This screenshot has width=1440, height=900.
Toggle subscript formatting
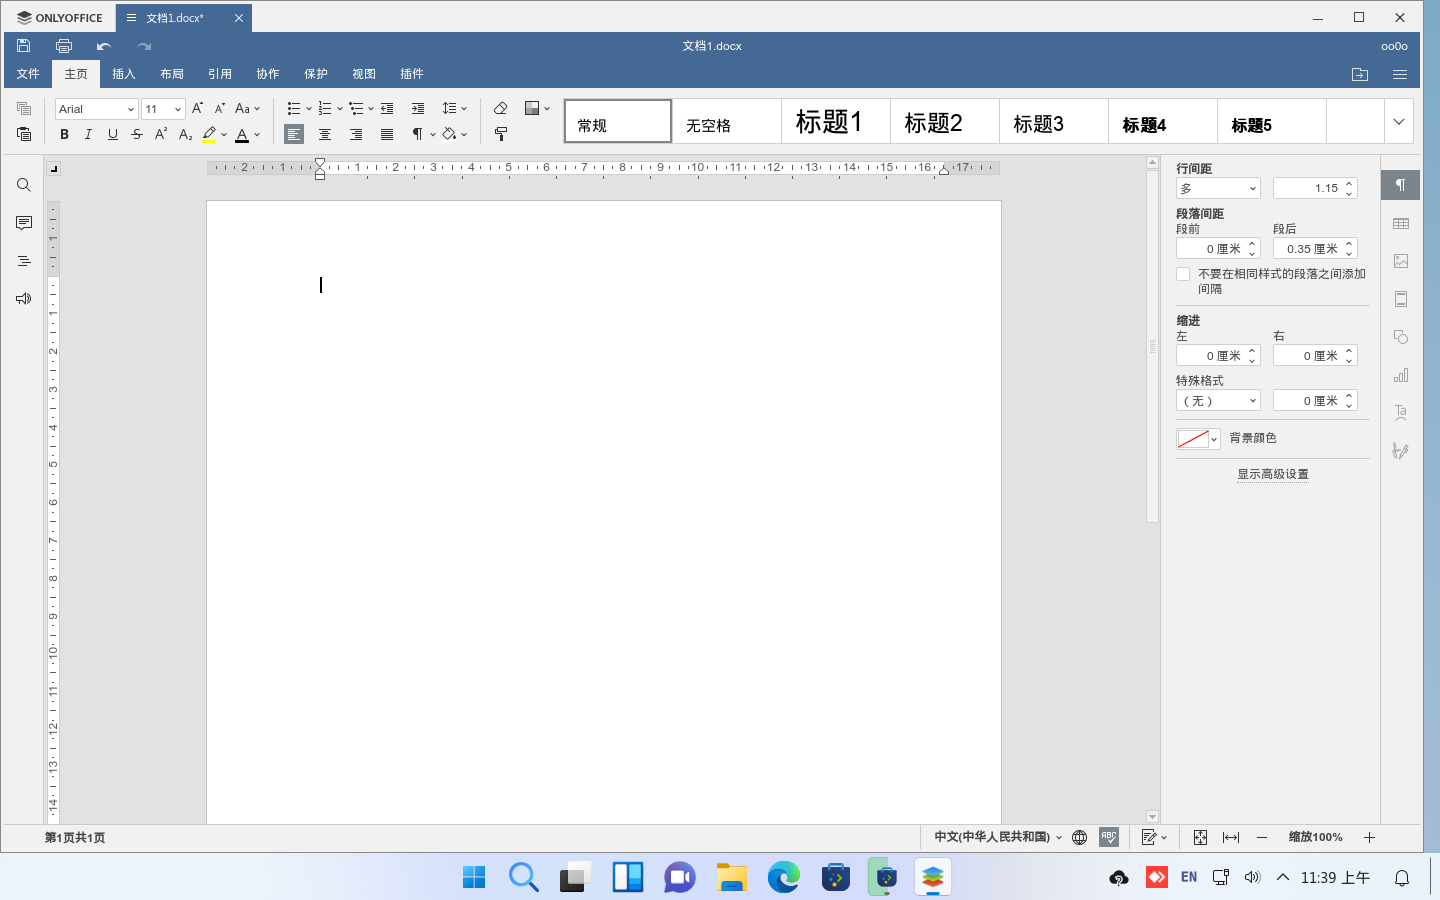click(x=185, y=134)
